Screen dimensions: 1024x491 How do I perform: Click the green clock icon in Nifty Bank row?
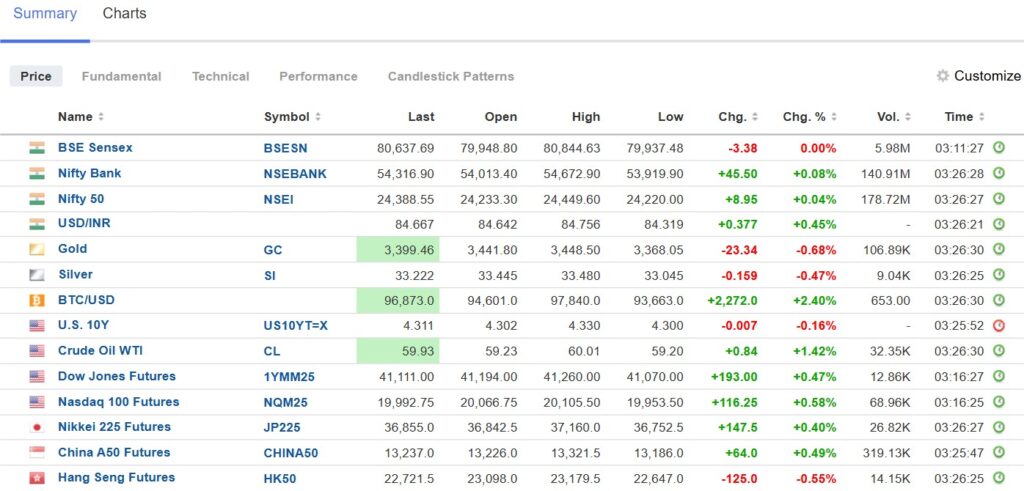[x=999, y=173]
